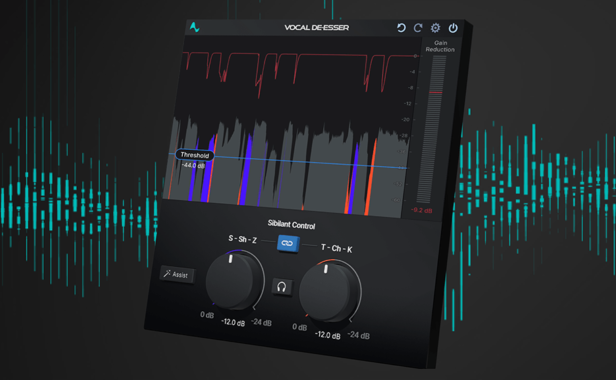Click the plugin logo icon
The height and width of the screenshot is (380, 616).
[x=194, y=27]
